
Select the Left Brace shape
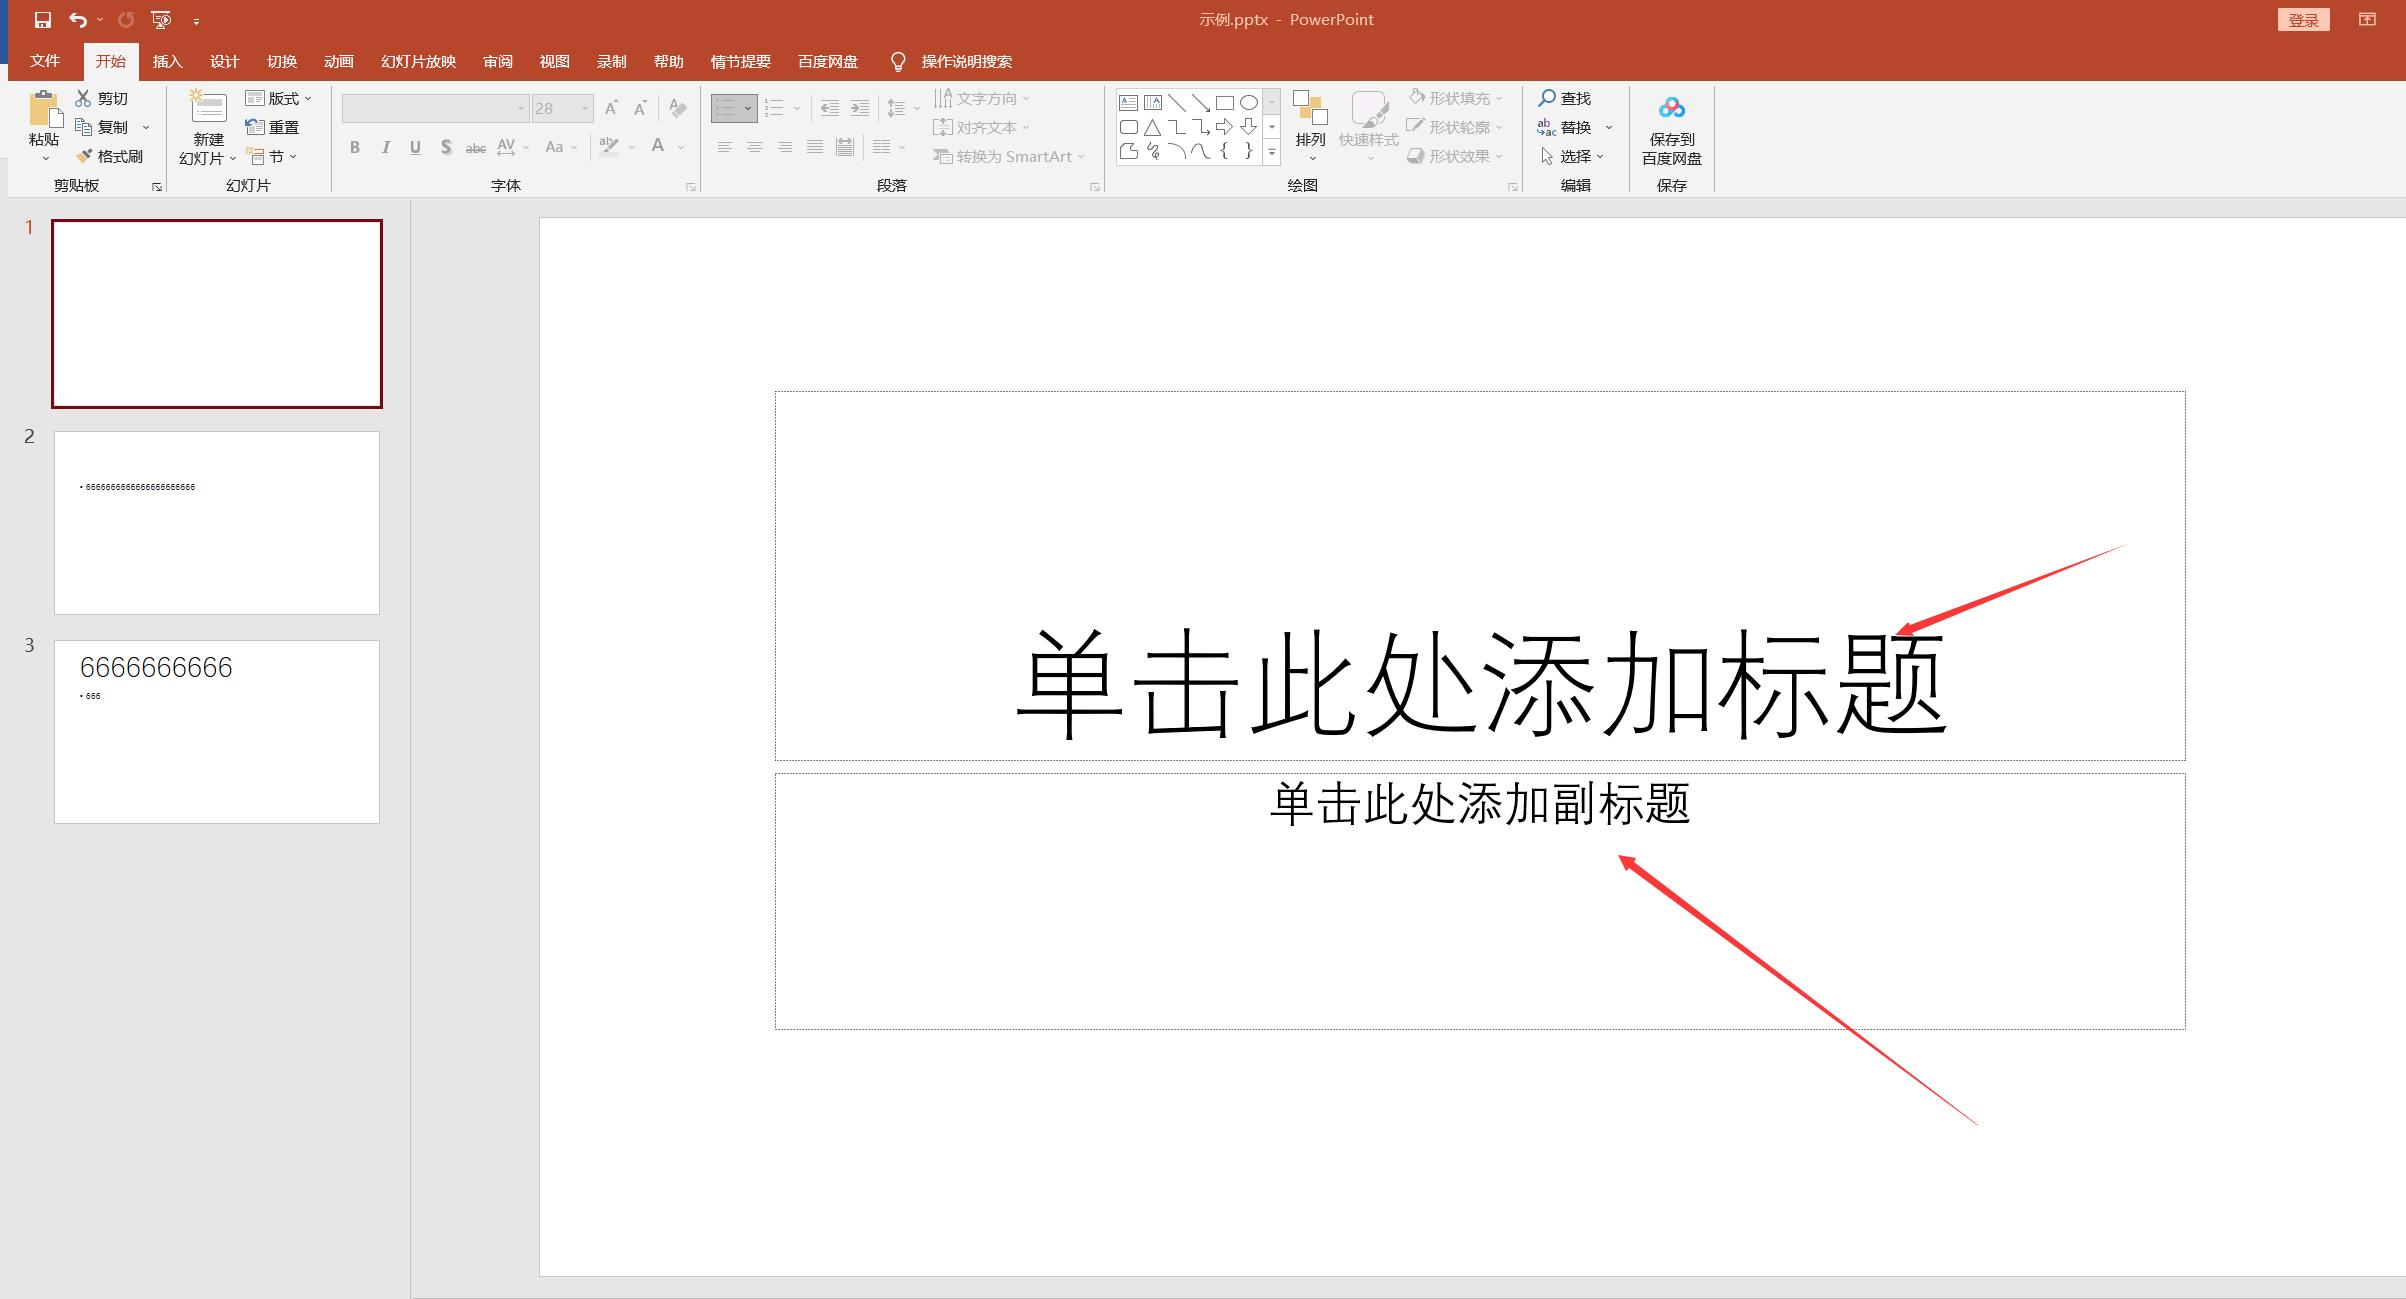(x=1225, y=151)
